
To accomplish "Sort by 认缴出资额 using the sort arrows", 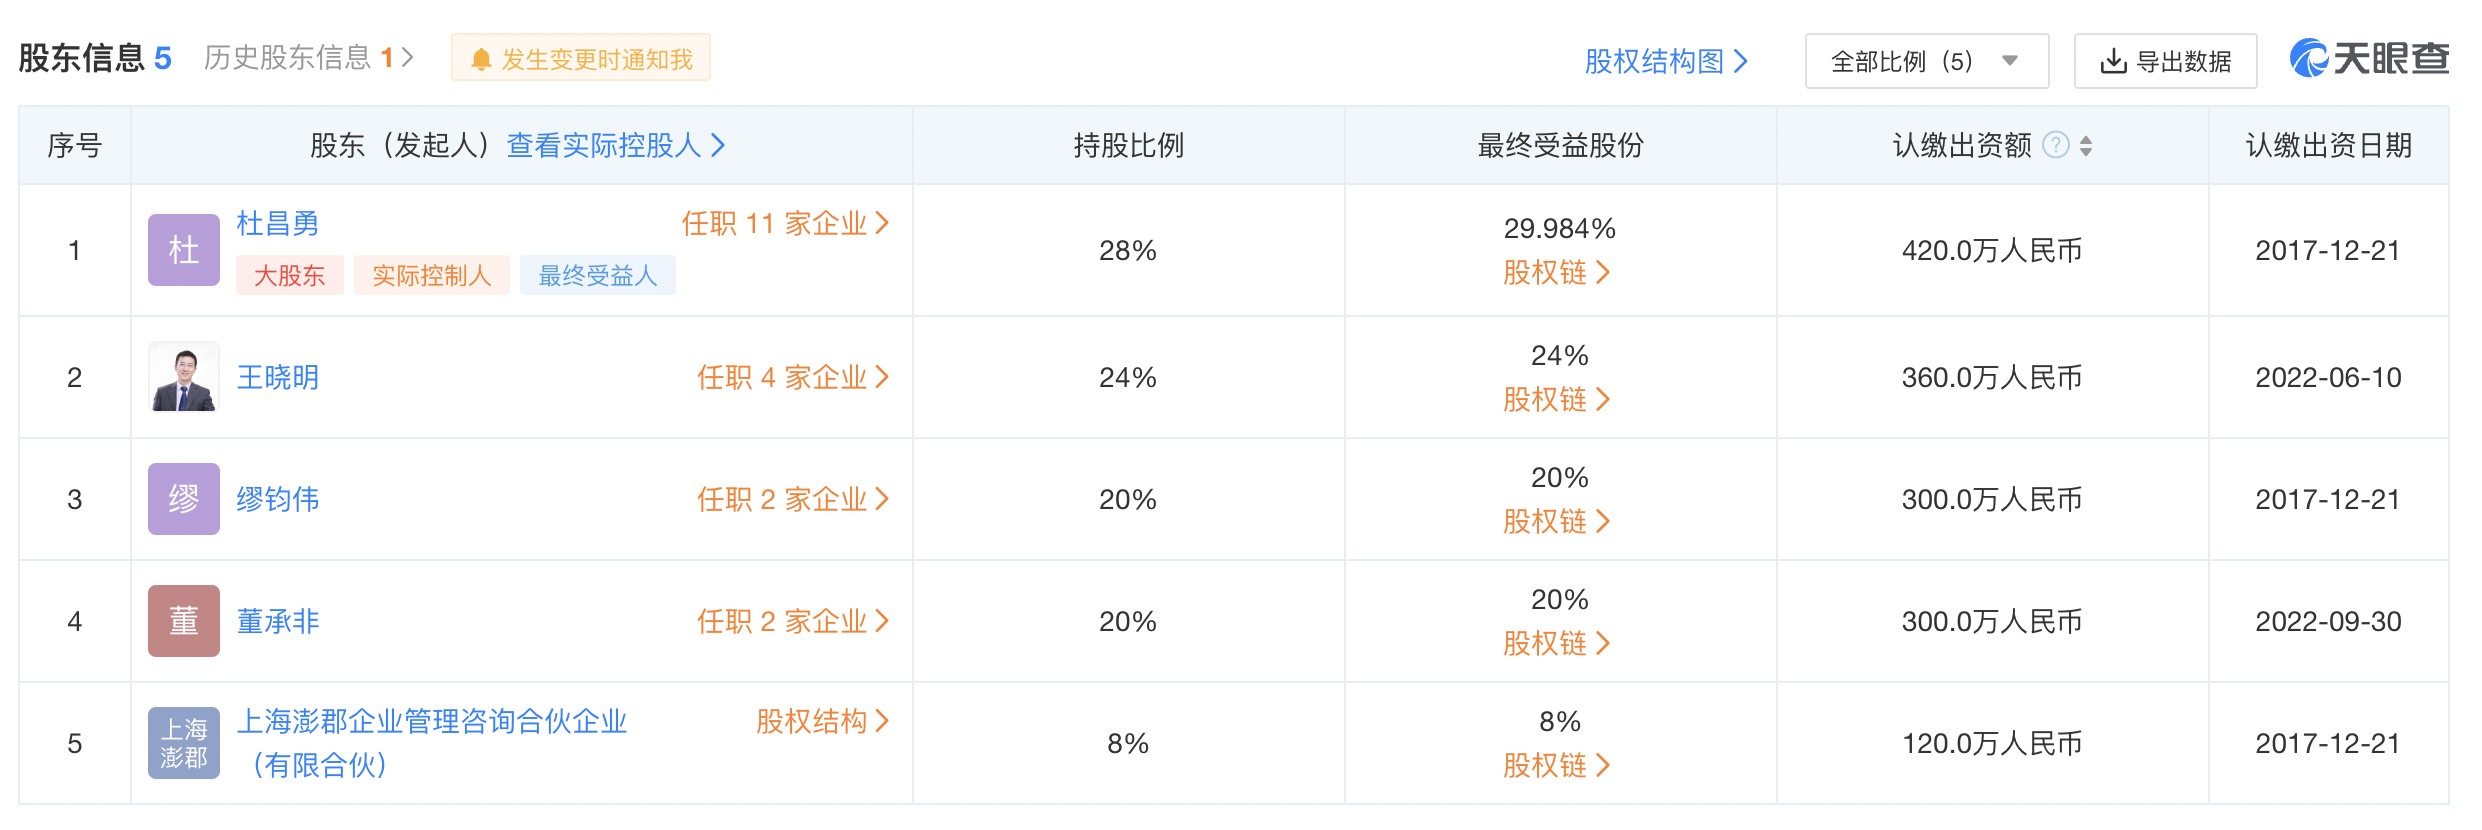I will [x=2086, y=146].
